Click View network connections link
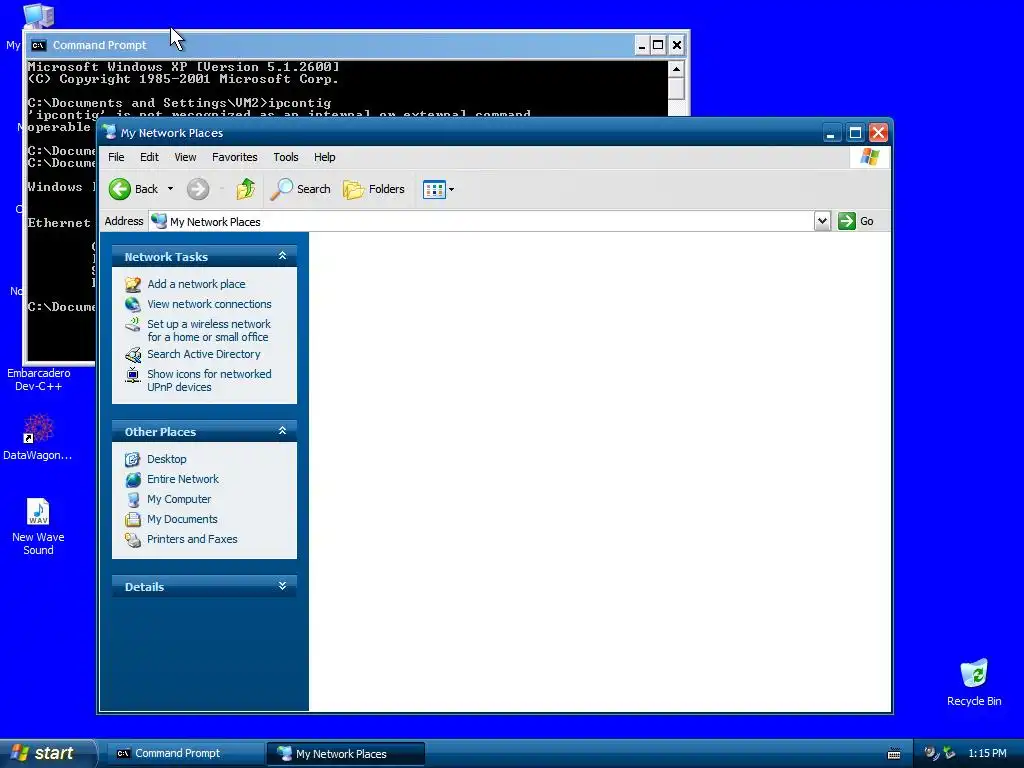The height and width of the screenshot is (768, 1024). pyautogui.click(x=209, y=304)
